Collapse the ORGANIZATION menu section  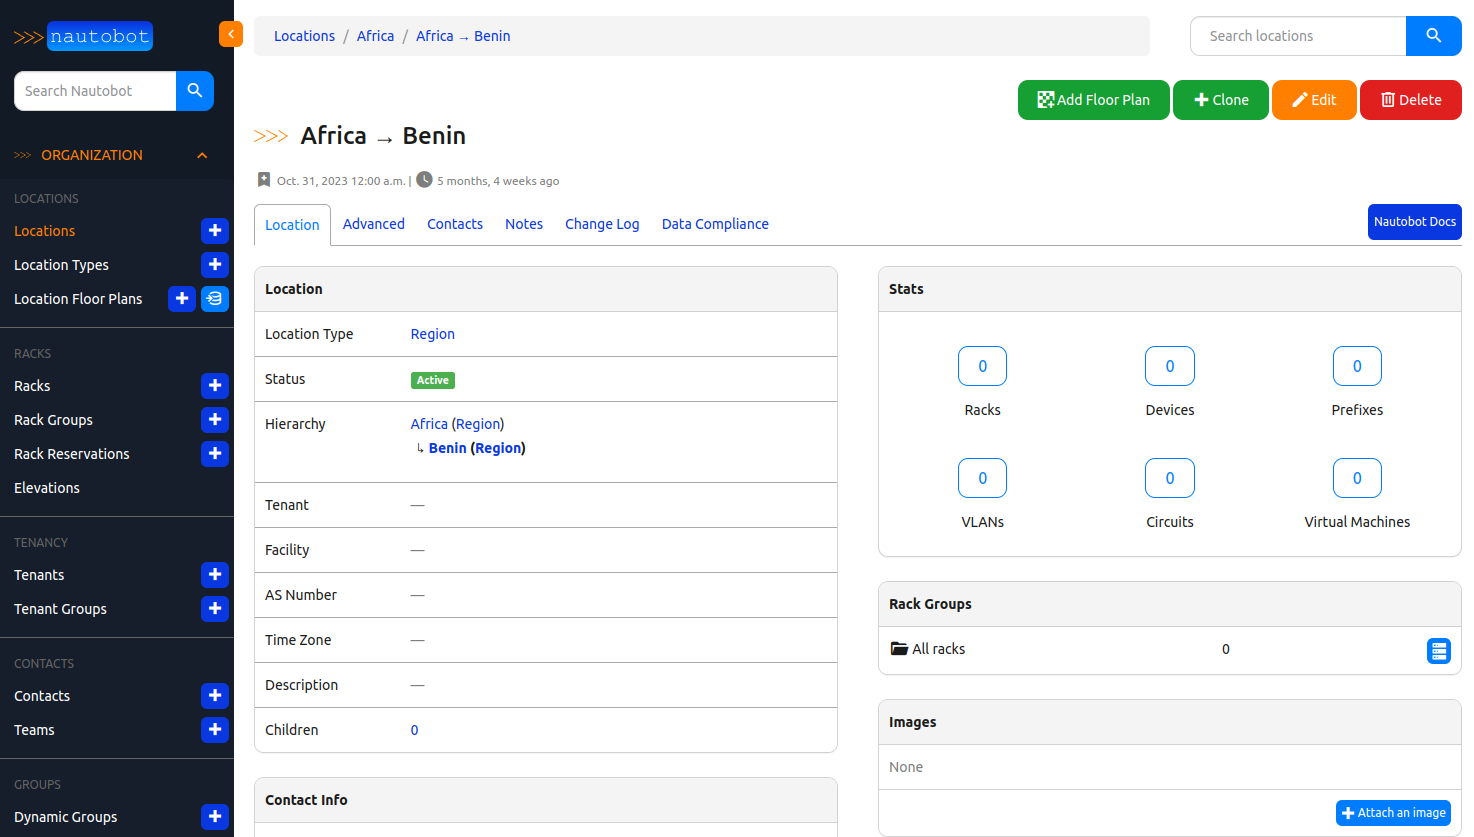click(202, 155)
